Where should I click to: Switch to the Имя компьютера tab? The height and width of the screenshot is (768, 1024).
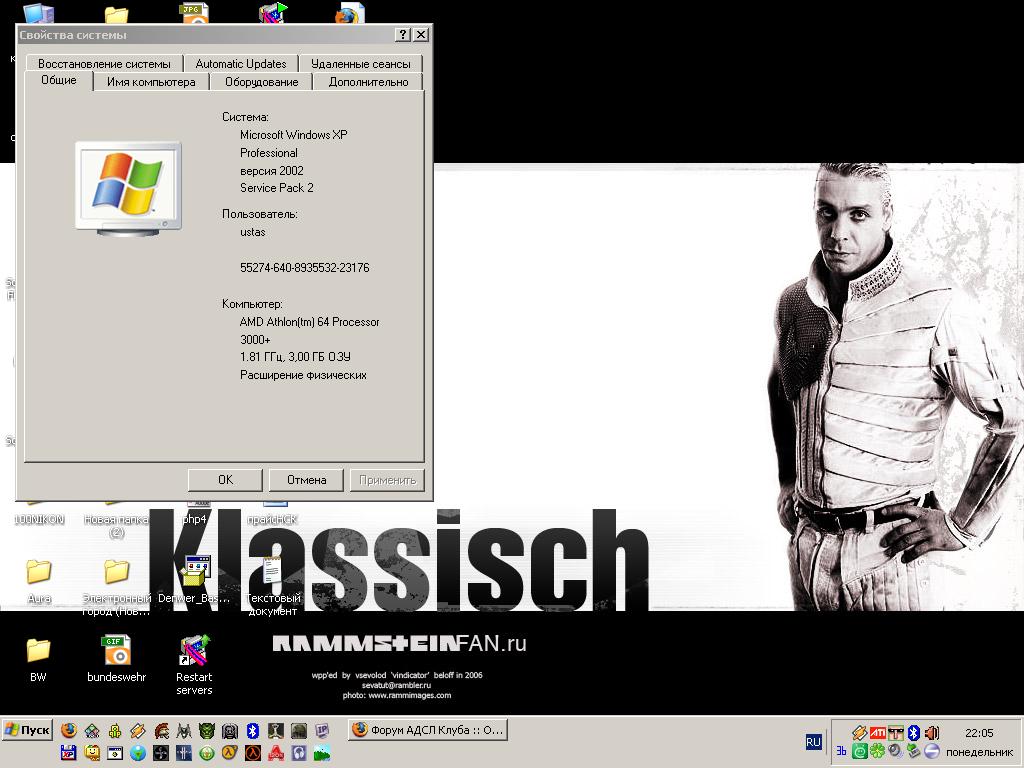(151, 82)
